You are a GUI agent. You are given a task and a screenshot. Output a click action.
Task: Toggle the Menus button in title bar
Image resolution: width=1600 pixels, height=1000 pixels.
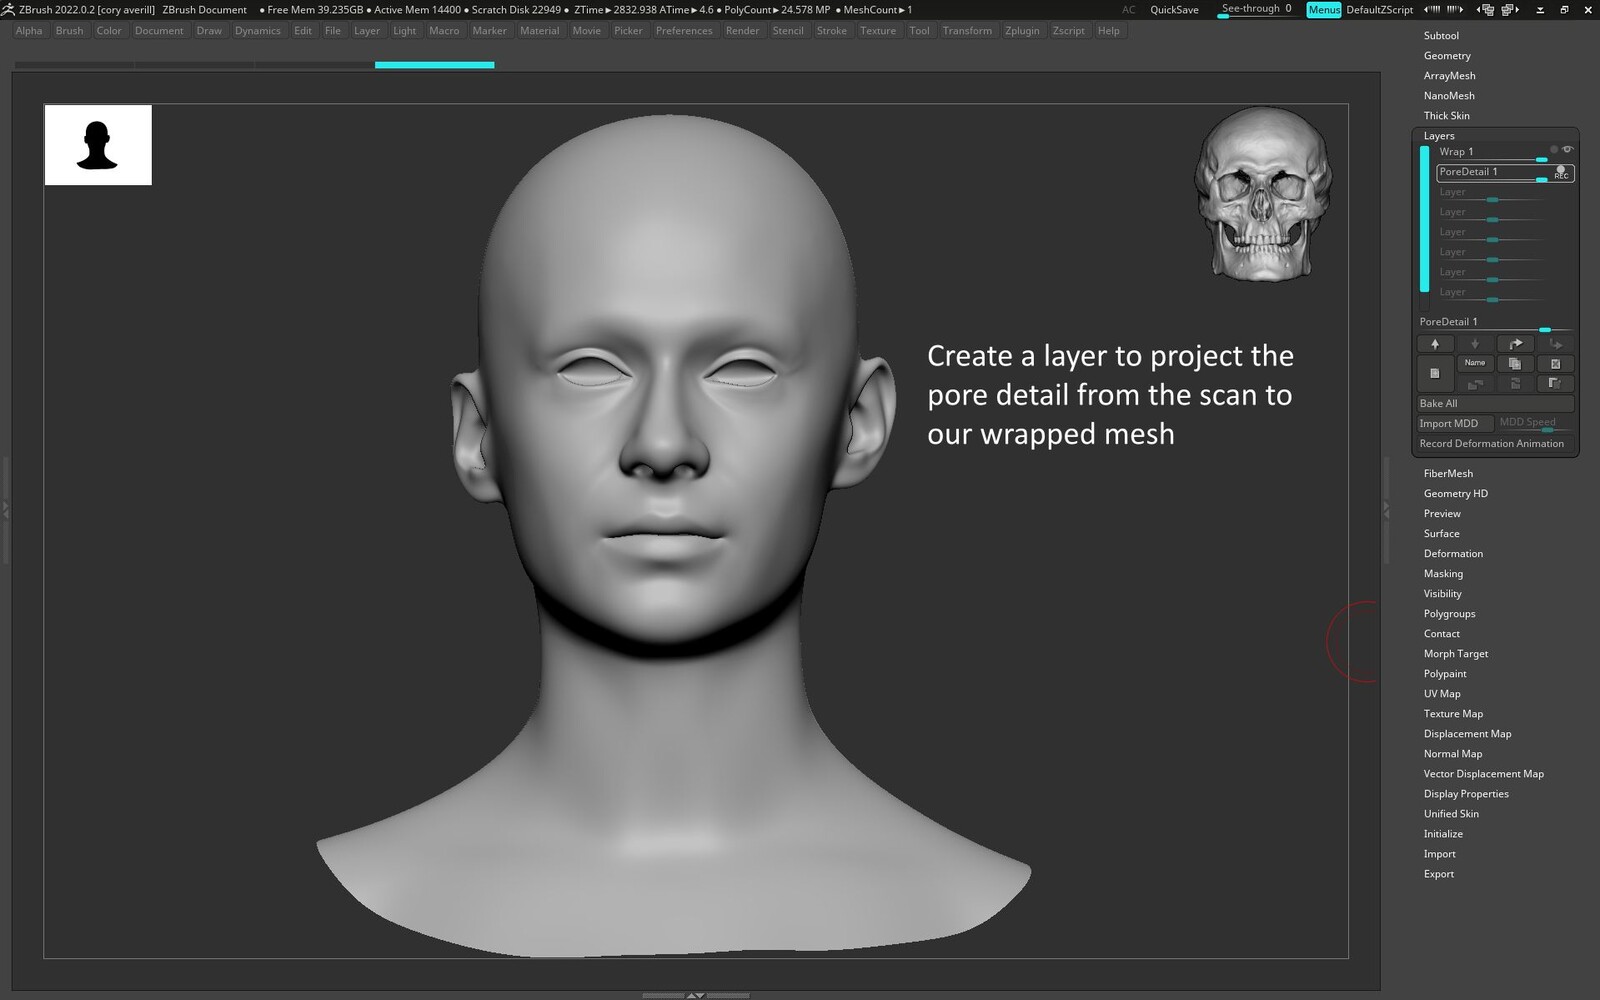(1323, 10)
